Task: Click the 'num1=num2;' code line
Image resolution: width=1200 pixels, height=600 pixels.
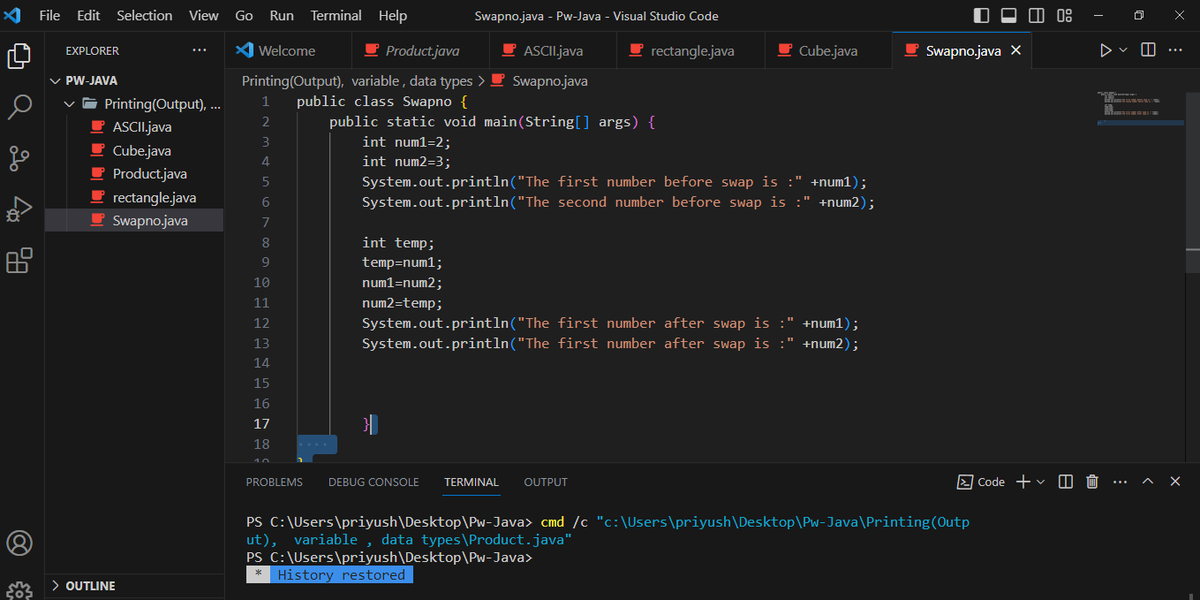Action: point(402,283)
